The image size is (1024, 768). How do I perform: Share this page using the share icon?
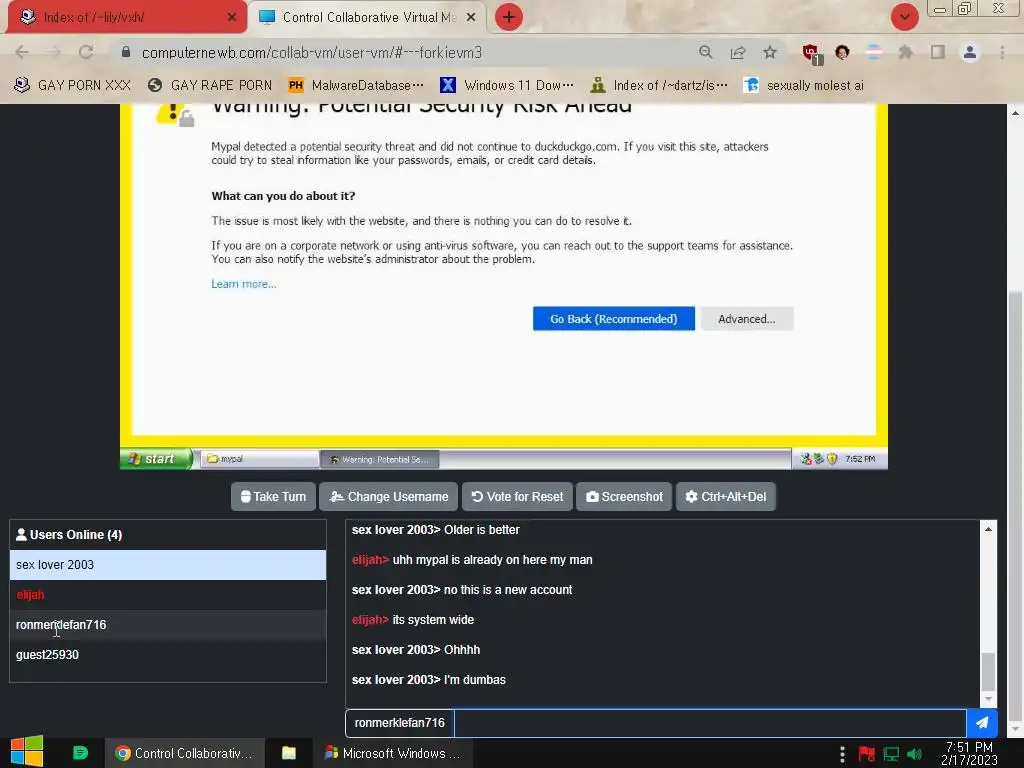coord(738,52)
